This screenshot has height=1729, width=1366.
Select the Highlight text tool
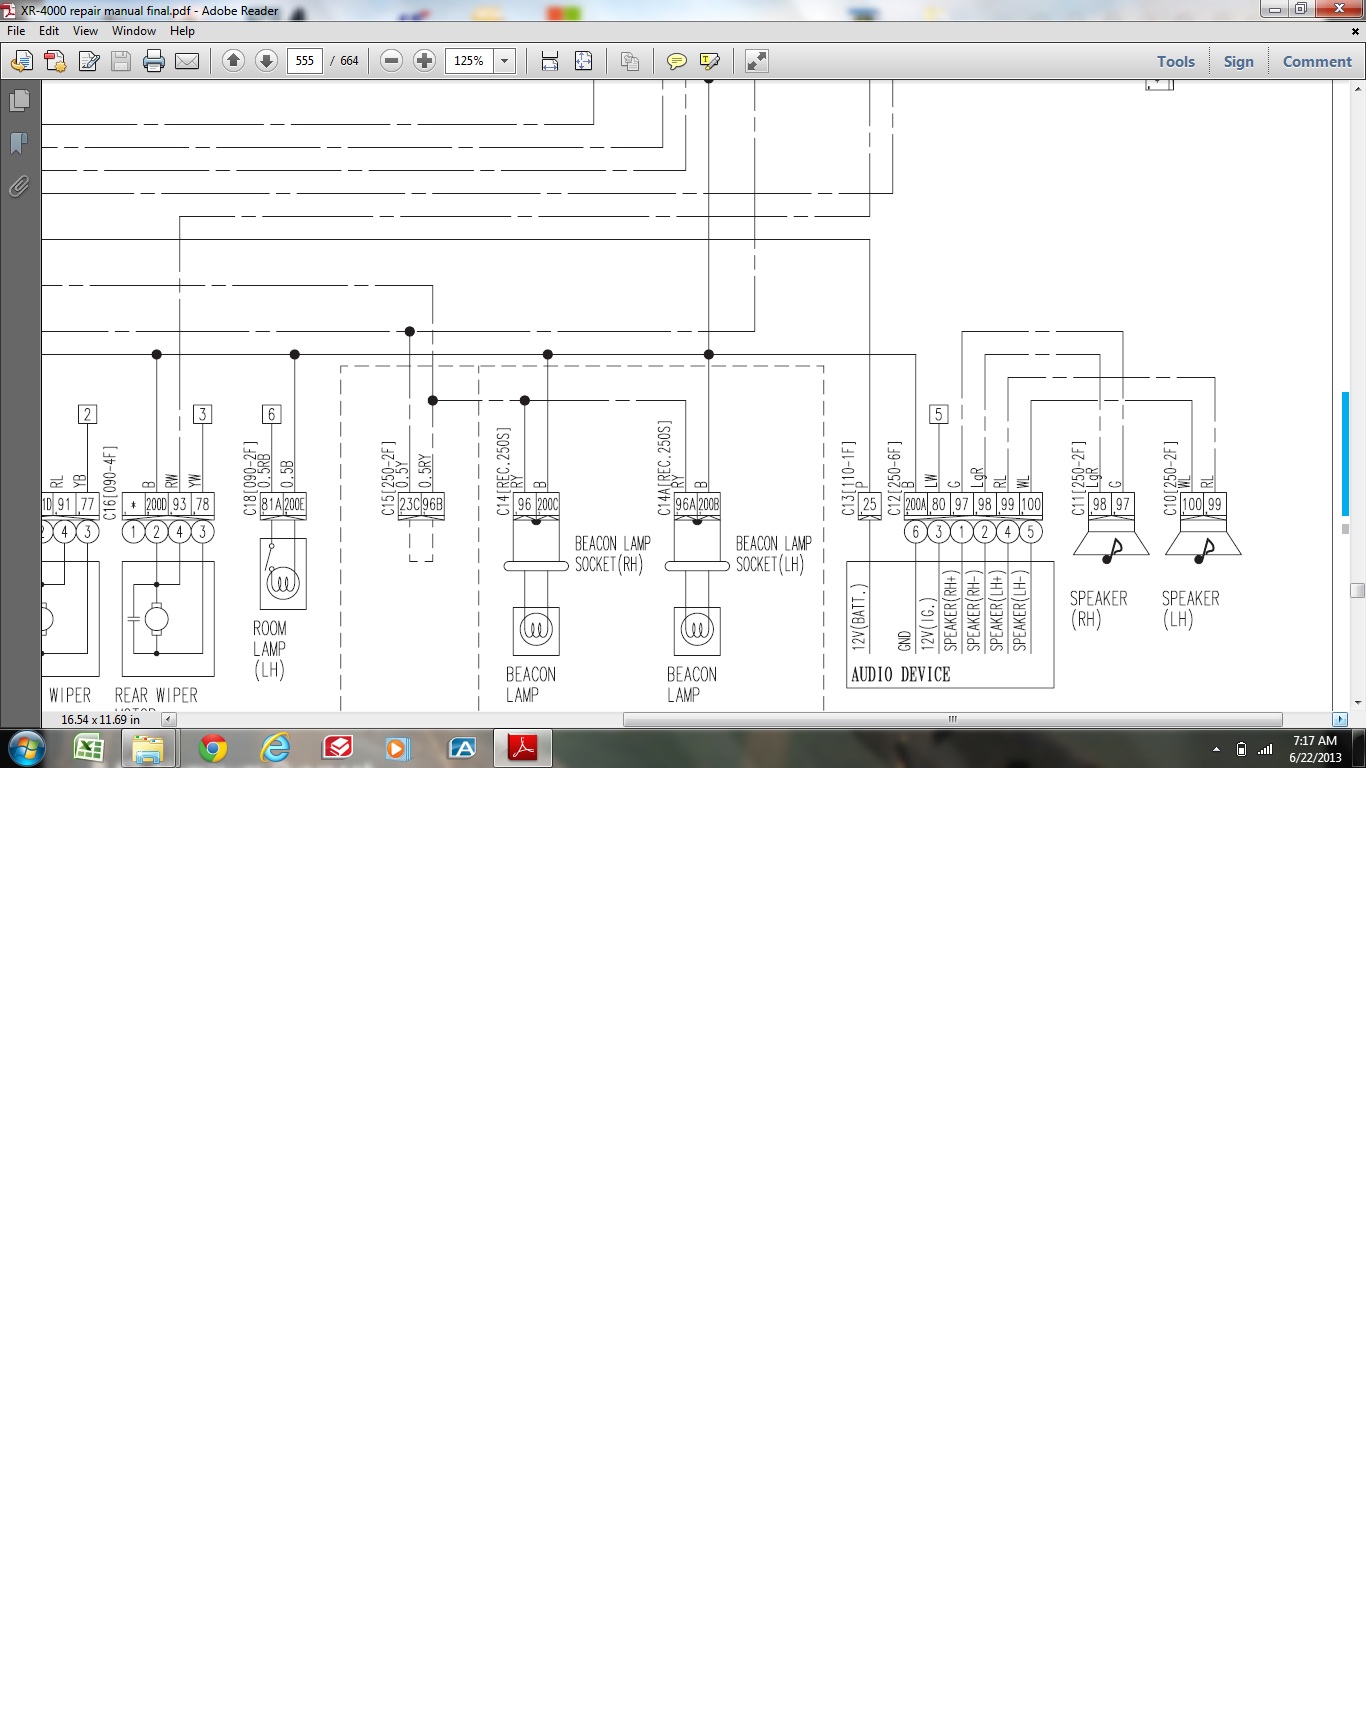[x=710, y=61]
